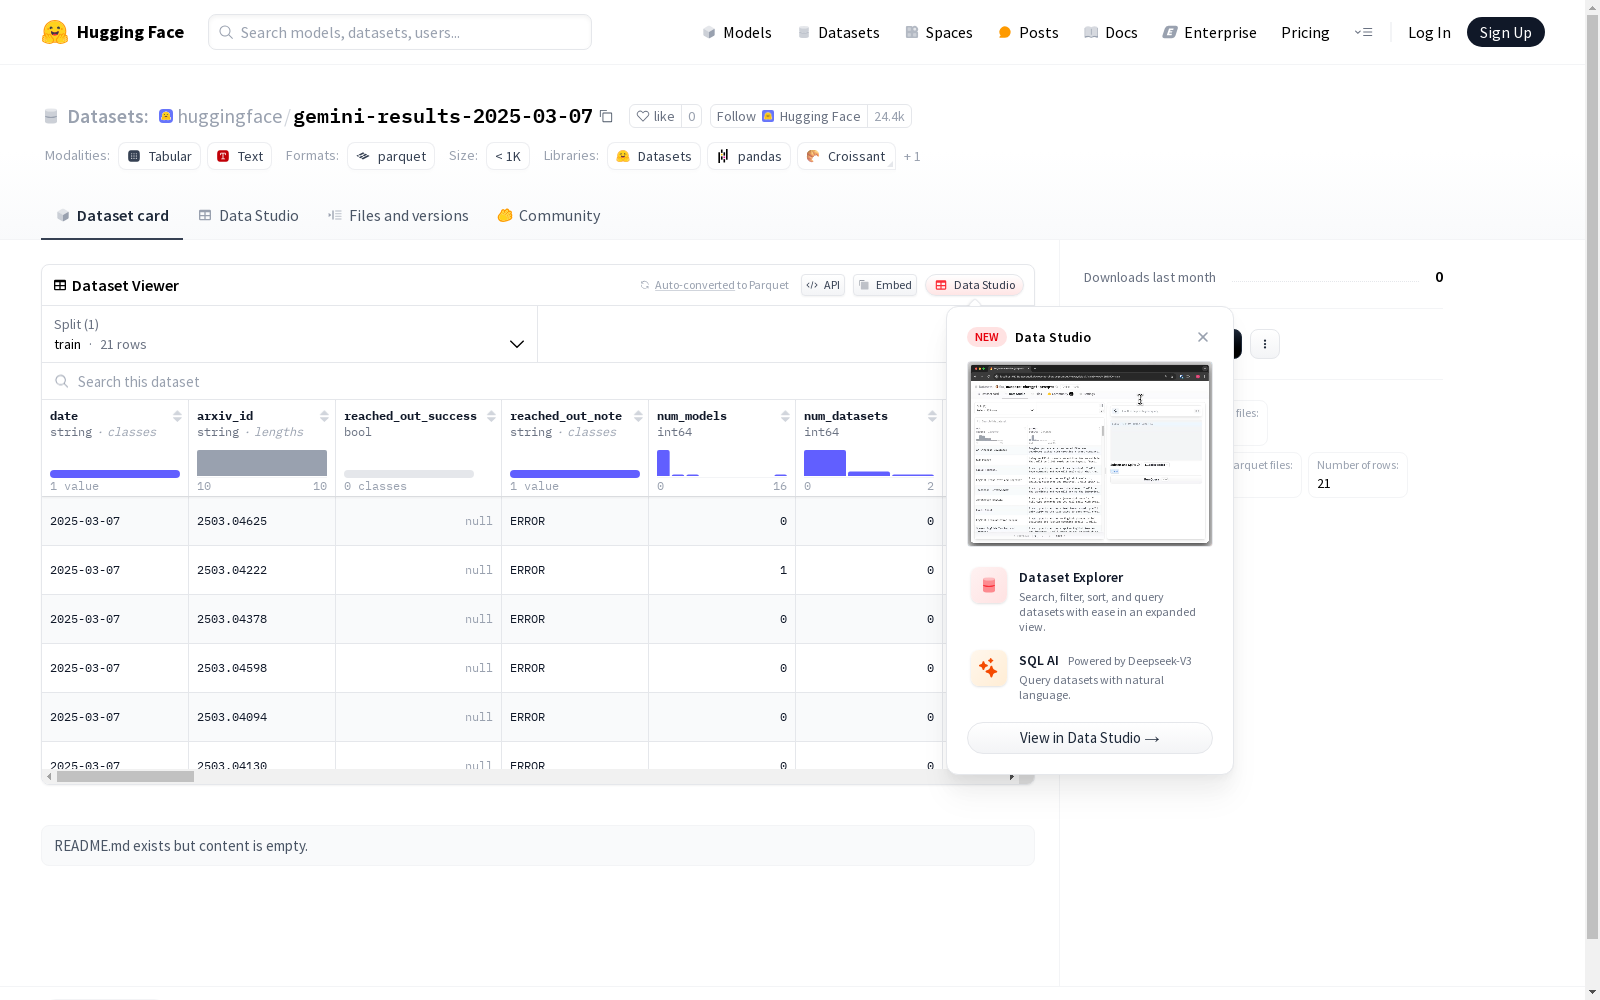The image size is (1600, 1000).
Task: Filter by the parquet format tag
Action: tap(391, 156)
